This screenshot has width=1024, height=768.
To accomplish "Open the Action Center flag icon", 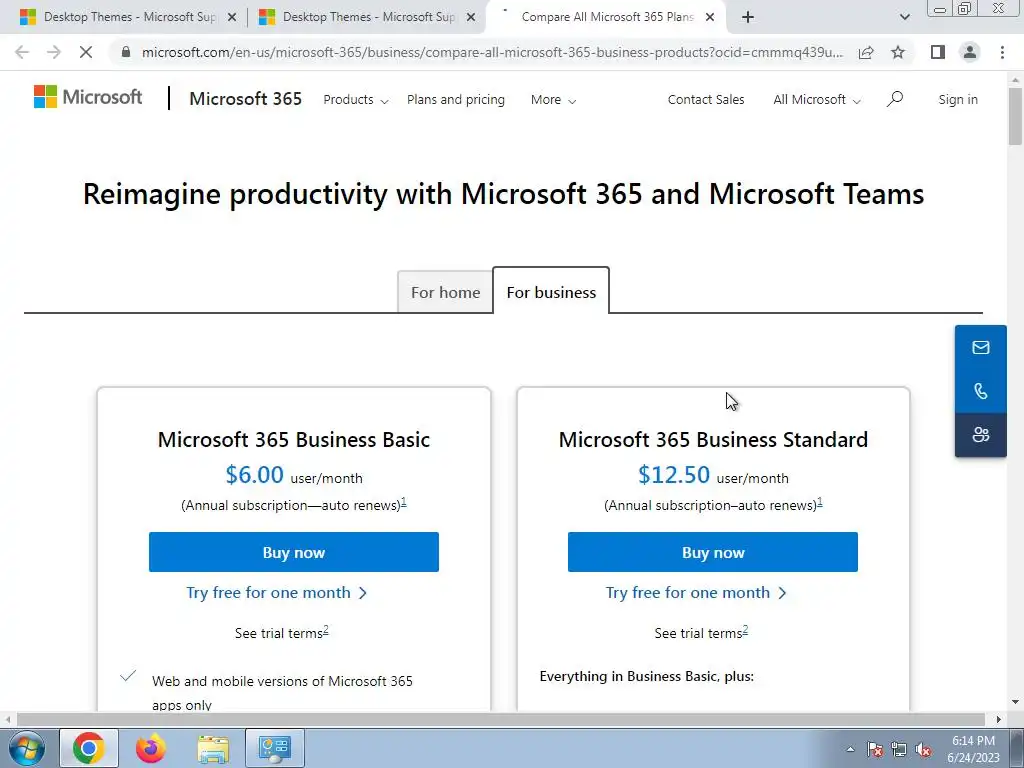I will click(x=874, y=750).
